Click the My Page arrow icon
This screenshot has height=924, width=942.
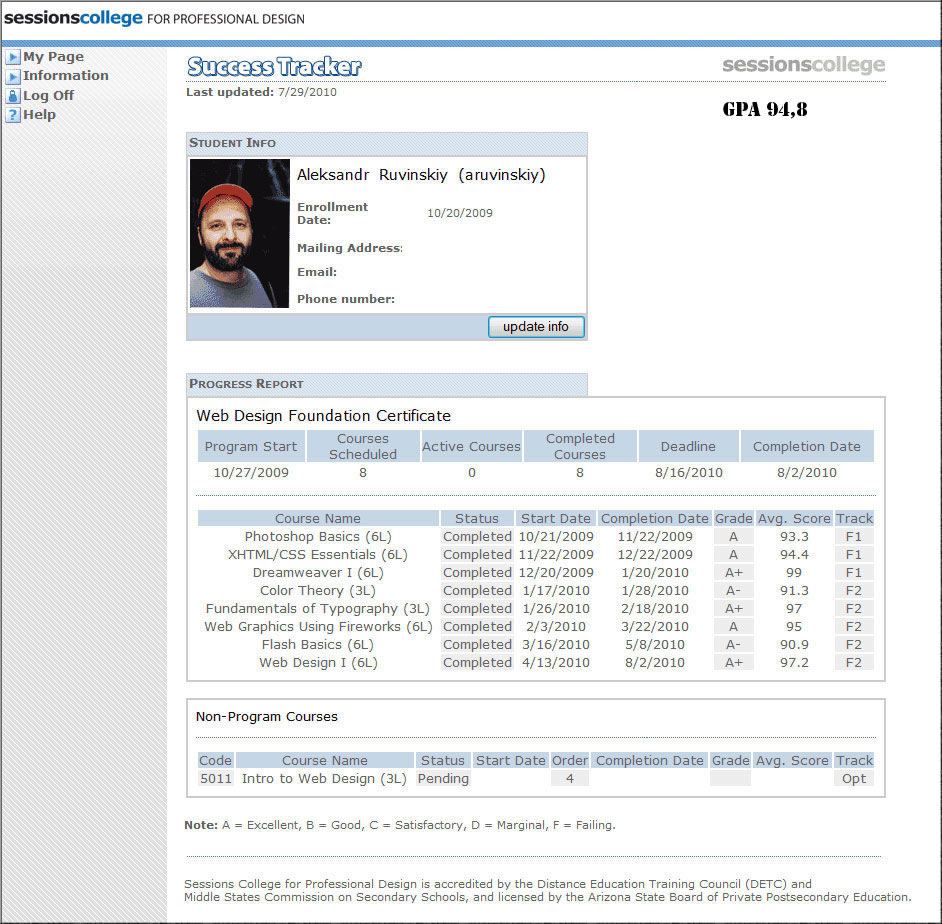[x=13, y=58]
